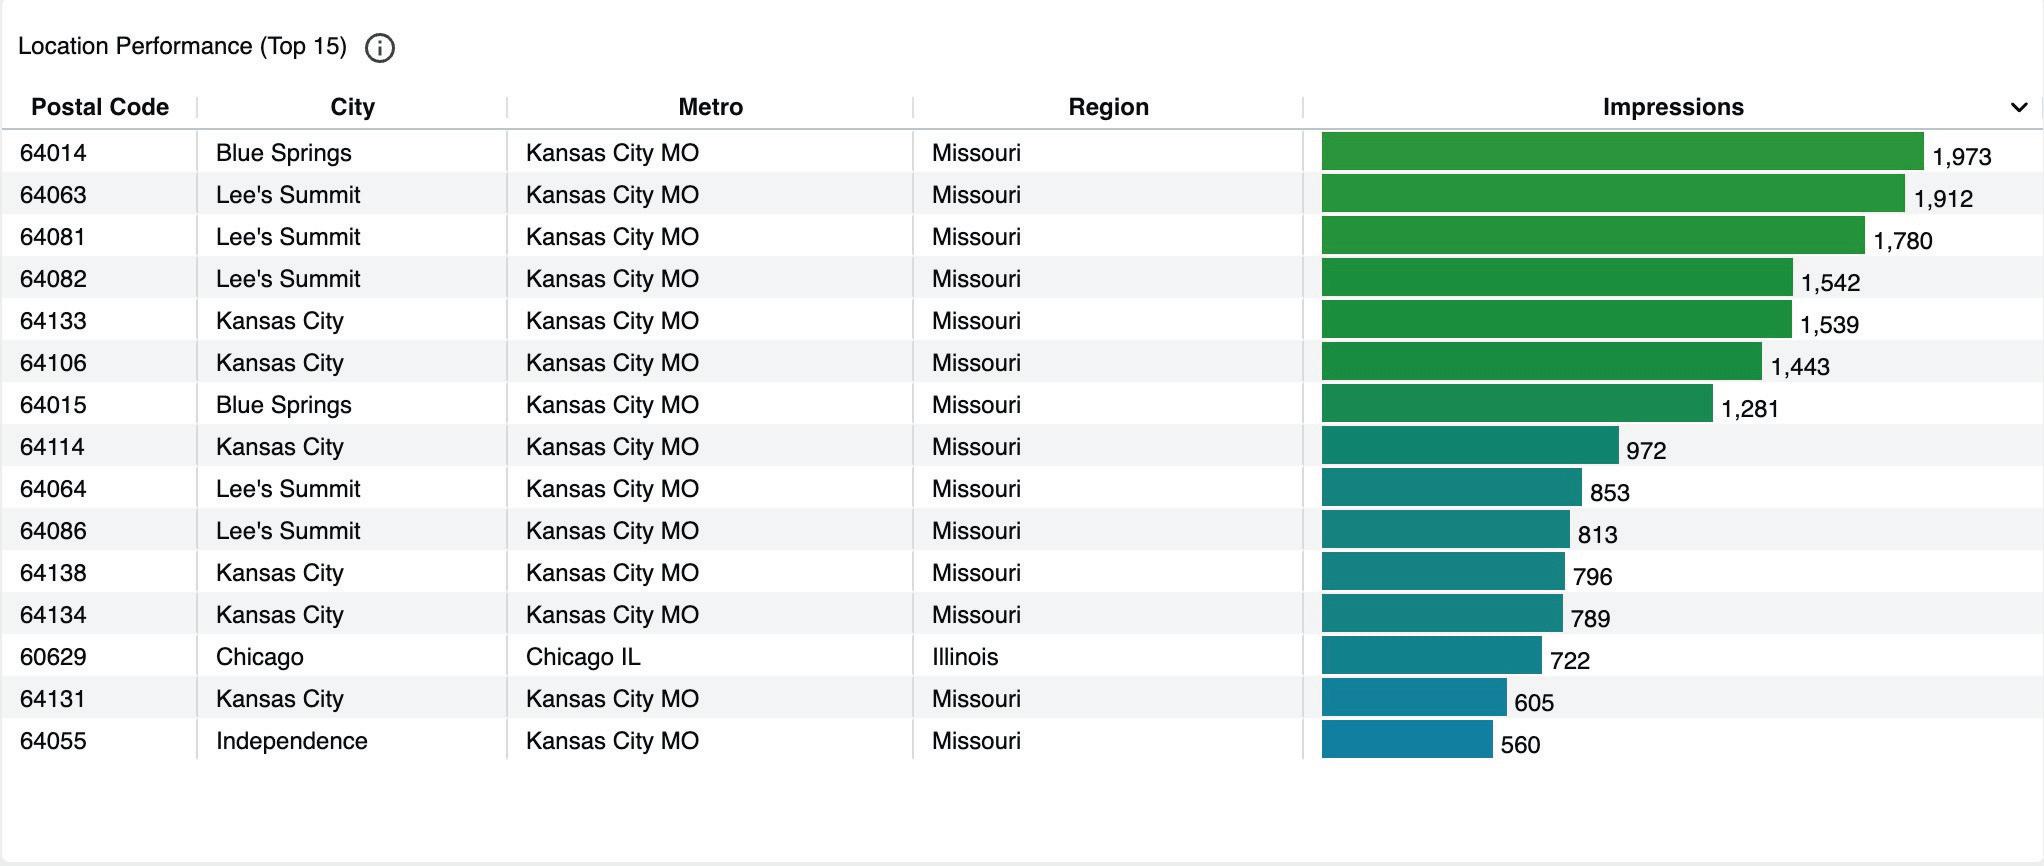Click postal code 60629 row cell

[53, 657]
